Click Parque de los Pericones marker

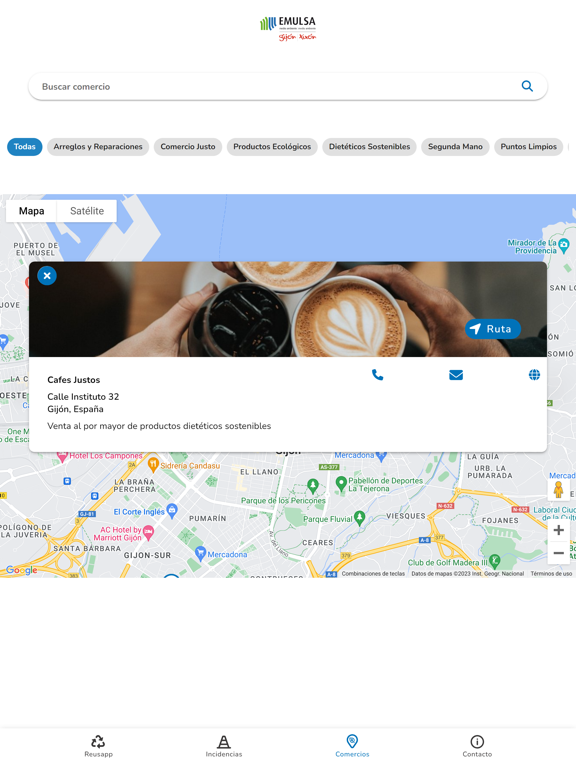click(313, 486)
